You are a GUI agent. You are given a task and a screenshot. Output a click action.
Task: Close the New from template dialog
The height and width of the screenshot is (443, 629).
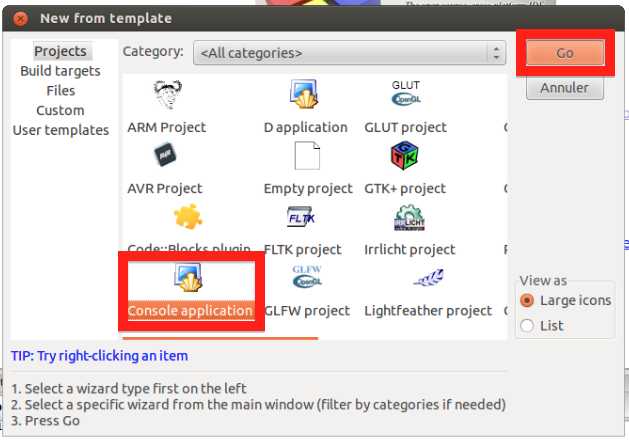tap(20, 18)
